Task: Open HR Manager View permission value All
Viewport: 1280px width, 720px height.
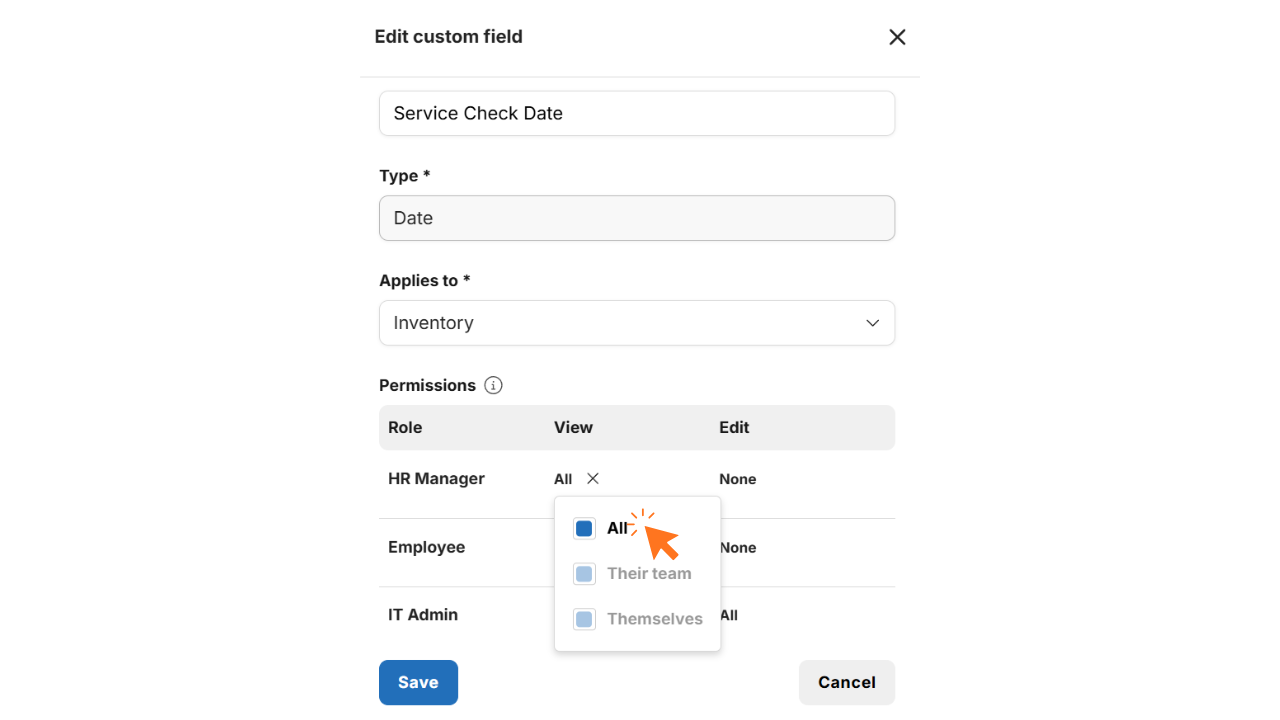Action: click(x=563, y=479)
